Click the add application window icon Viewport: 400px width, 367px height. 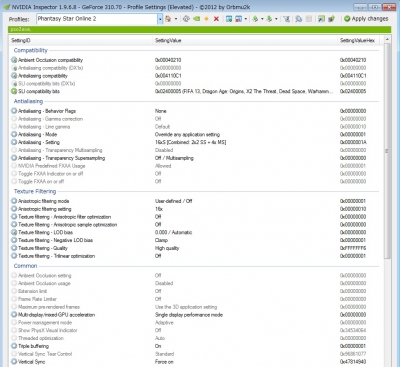coord(229,19)
